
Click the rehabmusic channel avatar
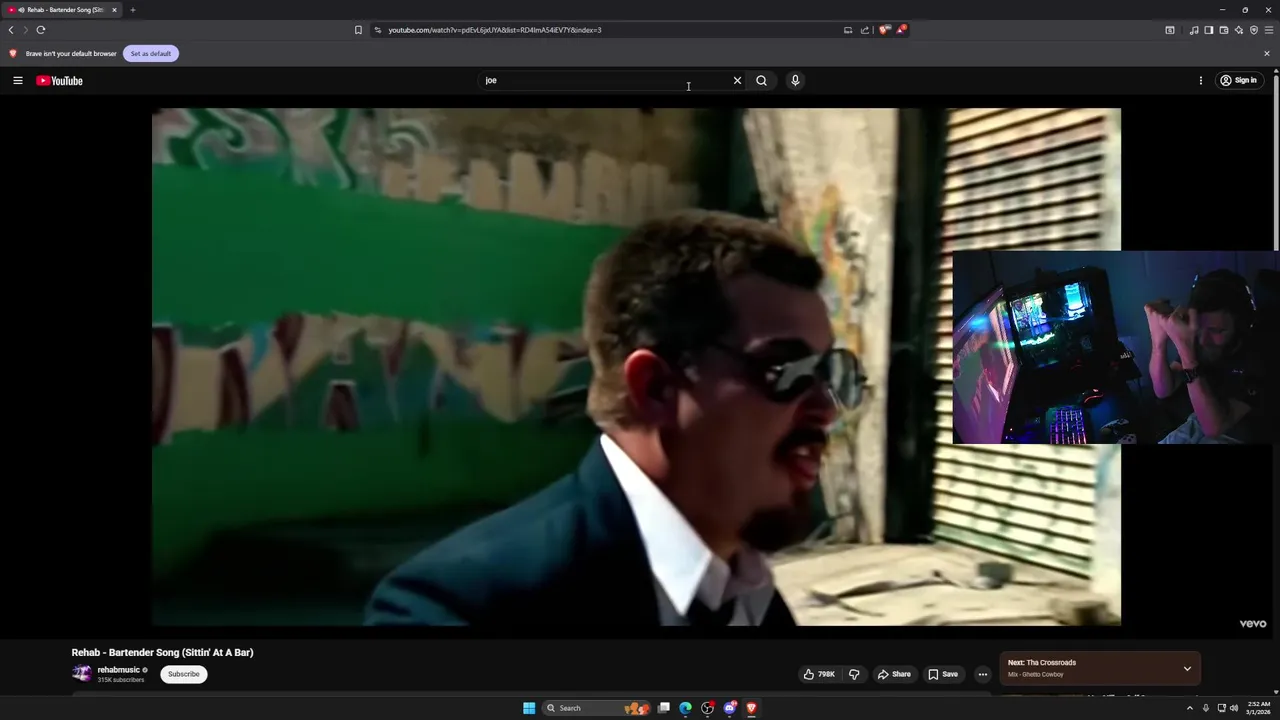click(x=81, y=674)
